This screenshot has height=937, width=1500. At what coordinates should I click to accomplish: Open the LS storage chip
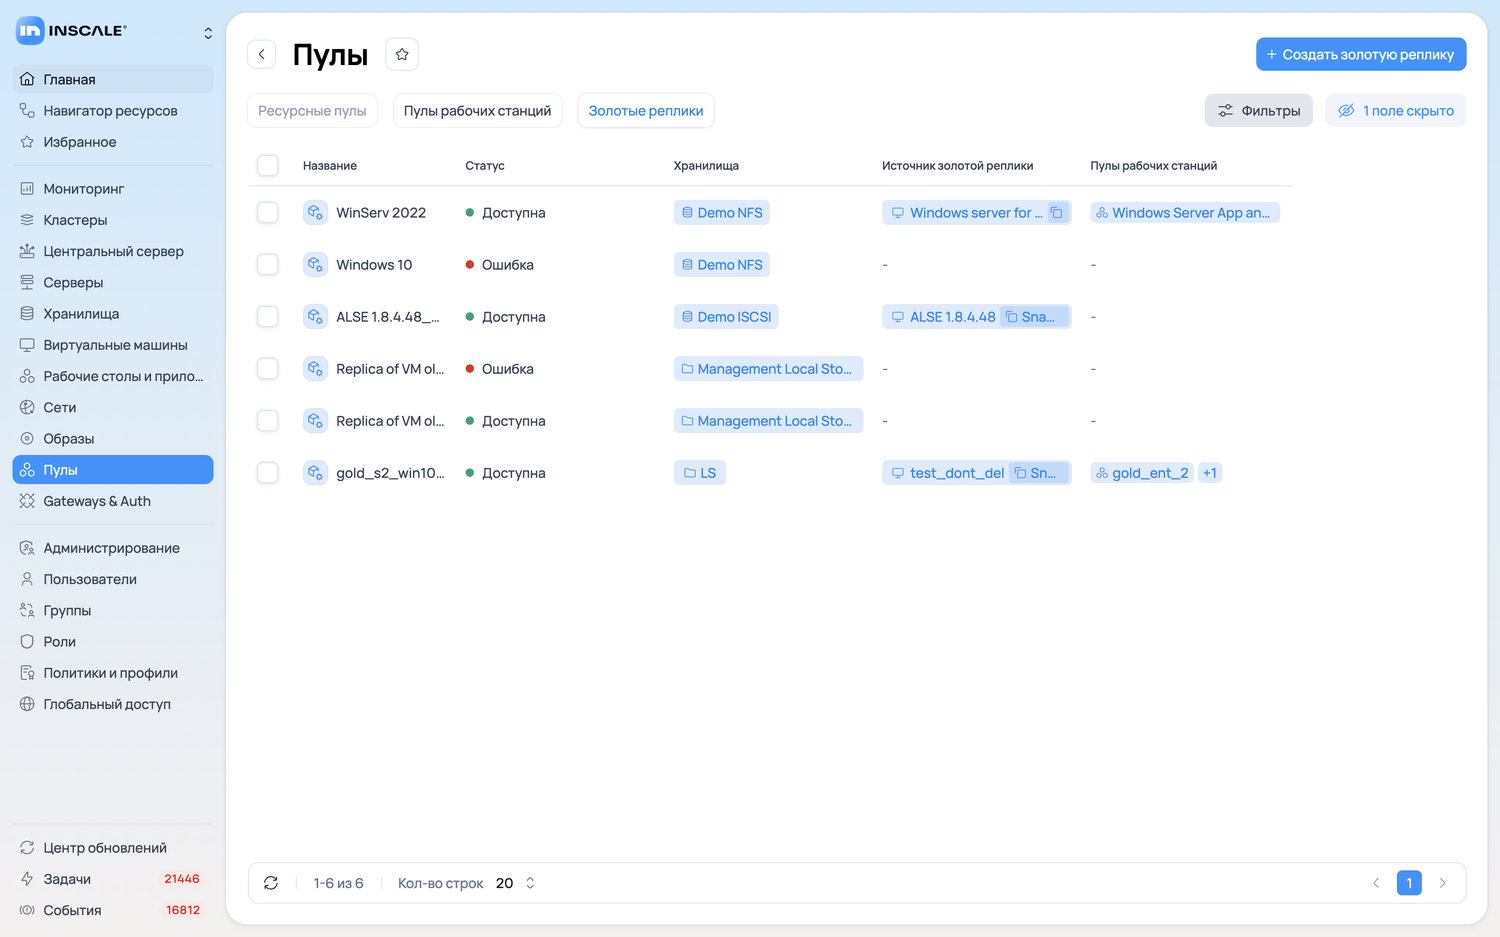[x=700, y=472]
